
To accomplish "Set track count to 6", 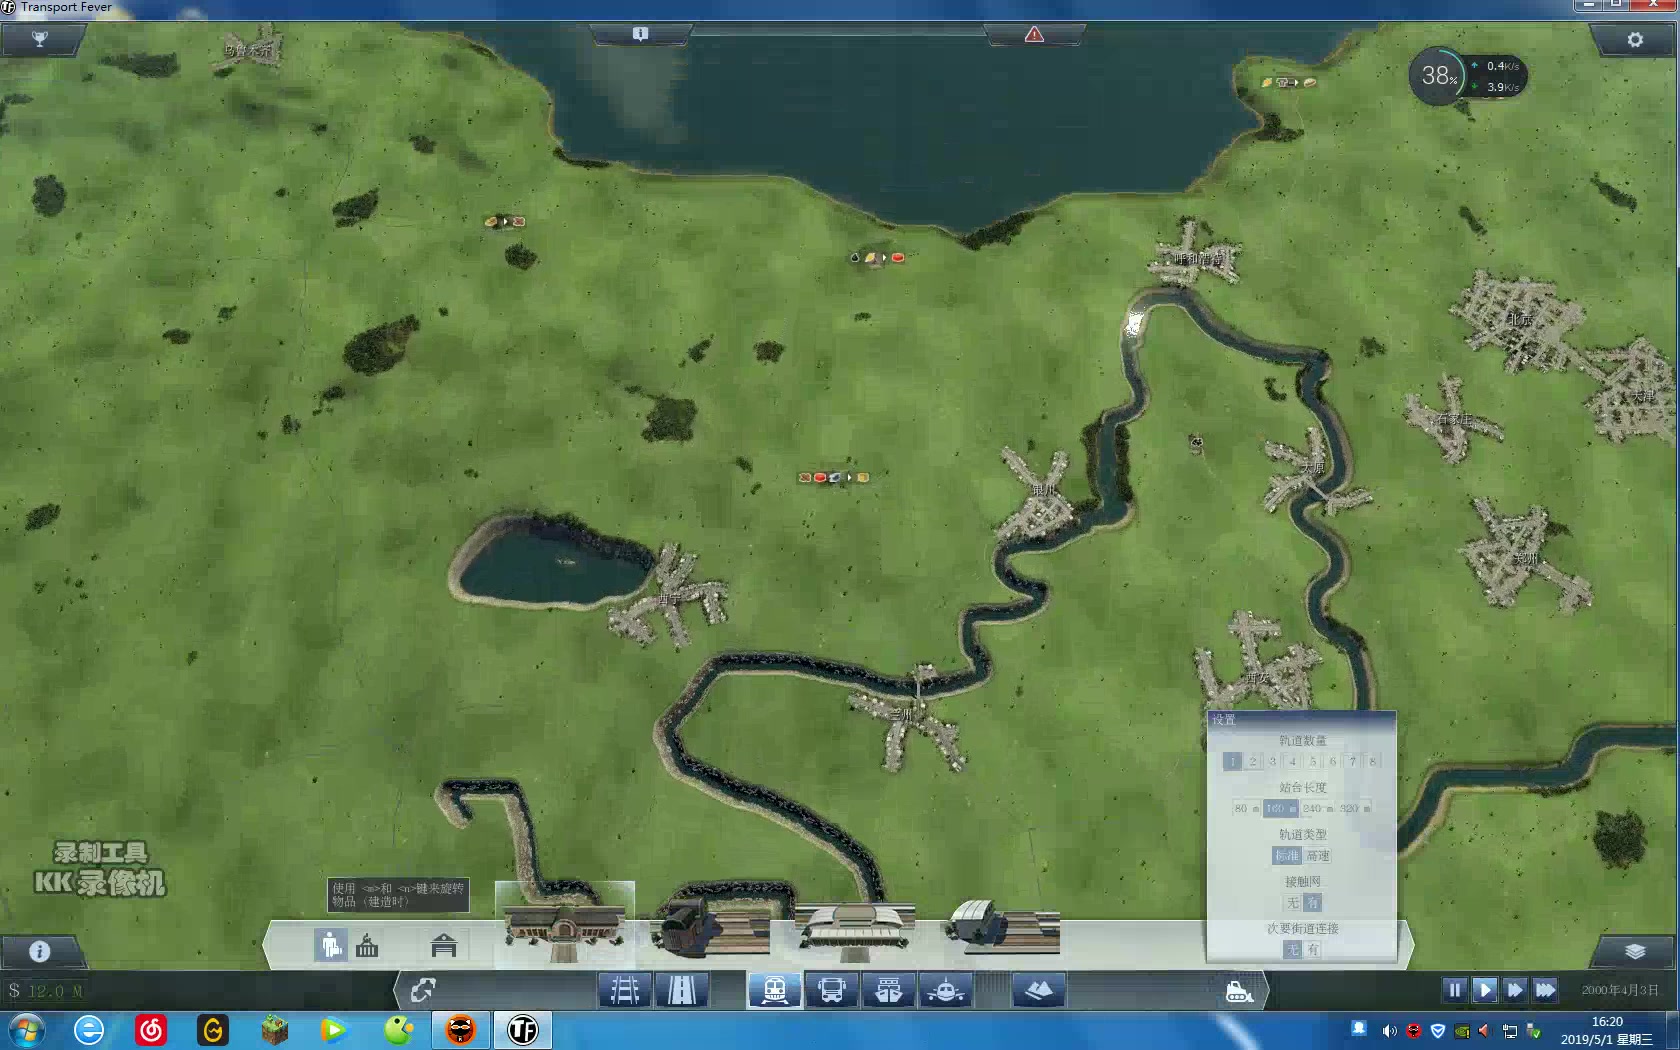I will (1333, 761).
